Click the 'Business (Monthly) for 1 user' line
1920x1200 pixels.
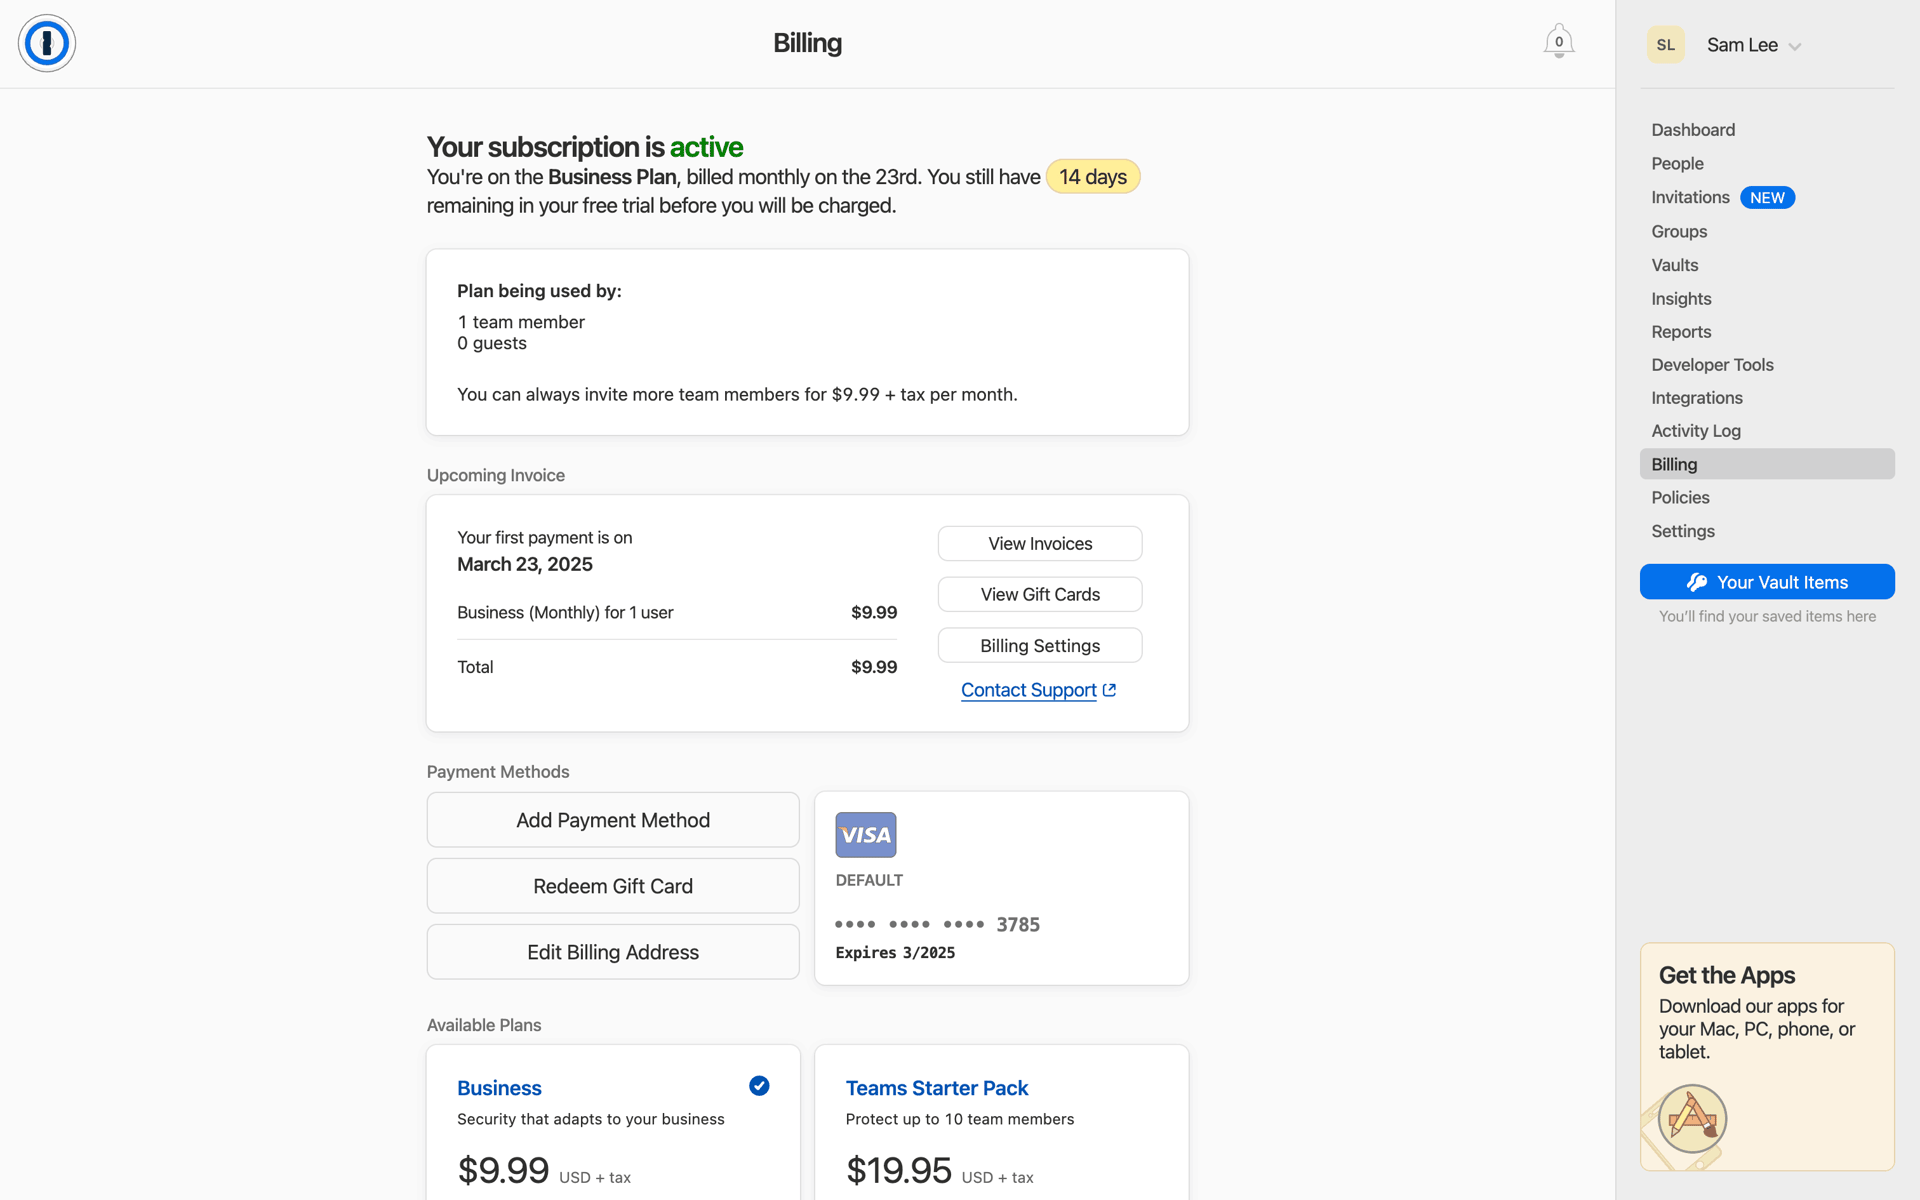click(x=565, y=612)
